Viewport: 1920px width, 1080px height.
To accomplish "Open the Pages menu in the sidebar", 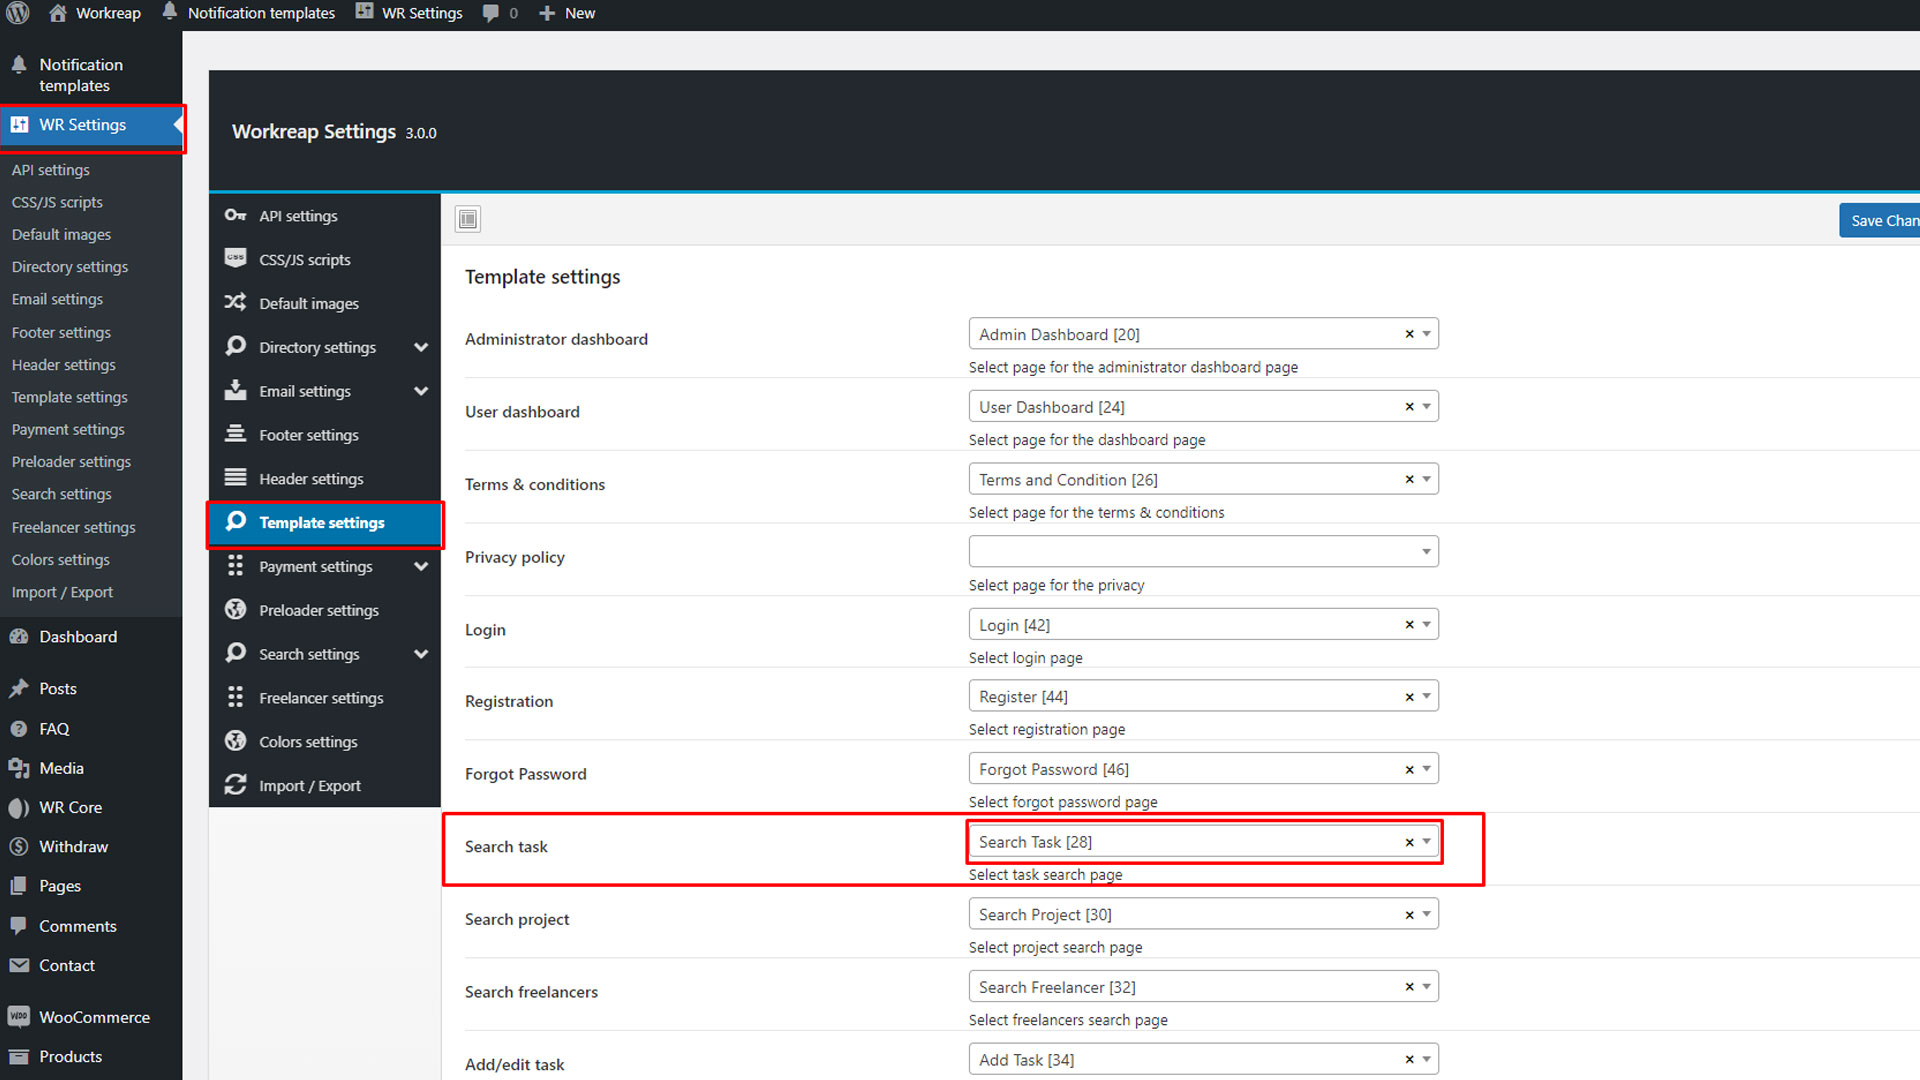I will 59,886.
